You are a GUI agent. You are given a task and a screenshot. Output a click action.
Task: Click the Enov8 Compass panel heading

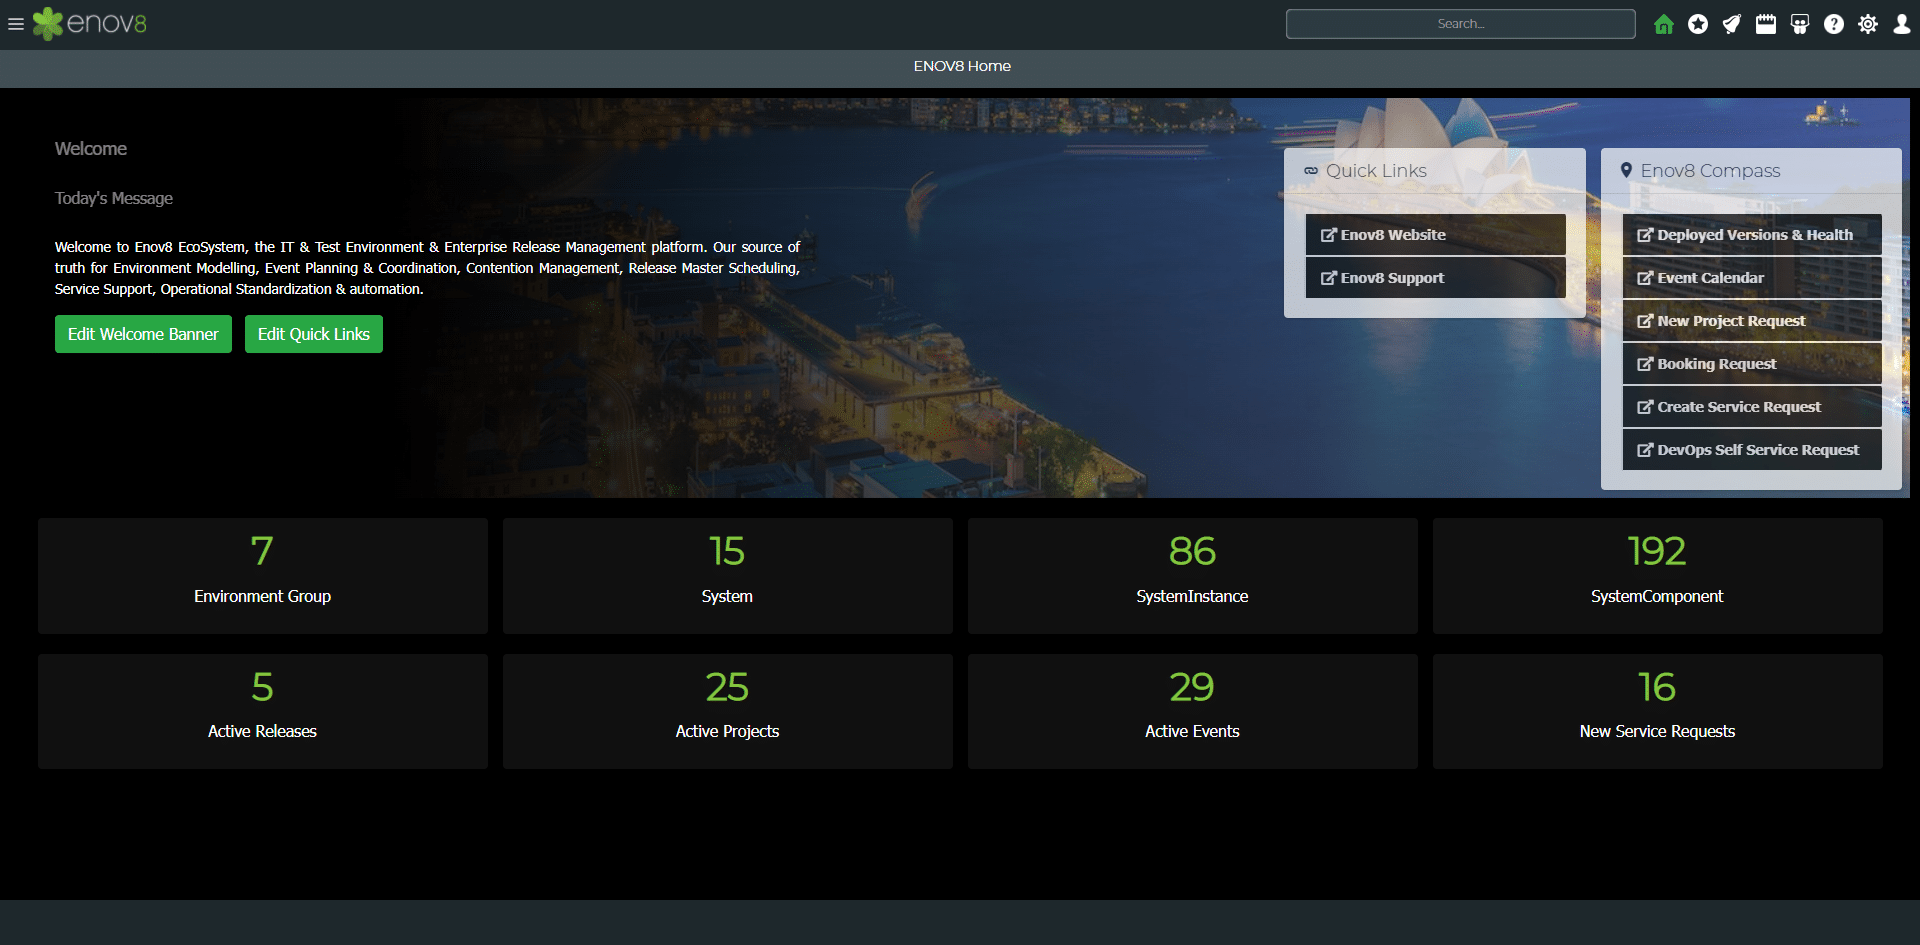(x=1710, y=171)
